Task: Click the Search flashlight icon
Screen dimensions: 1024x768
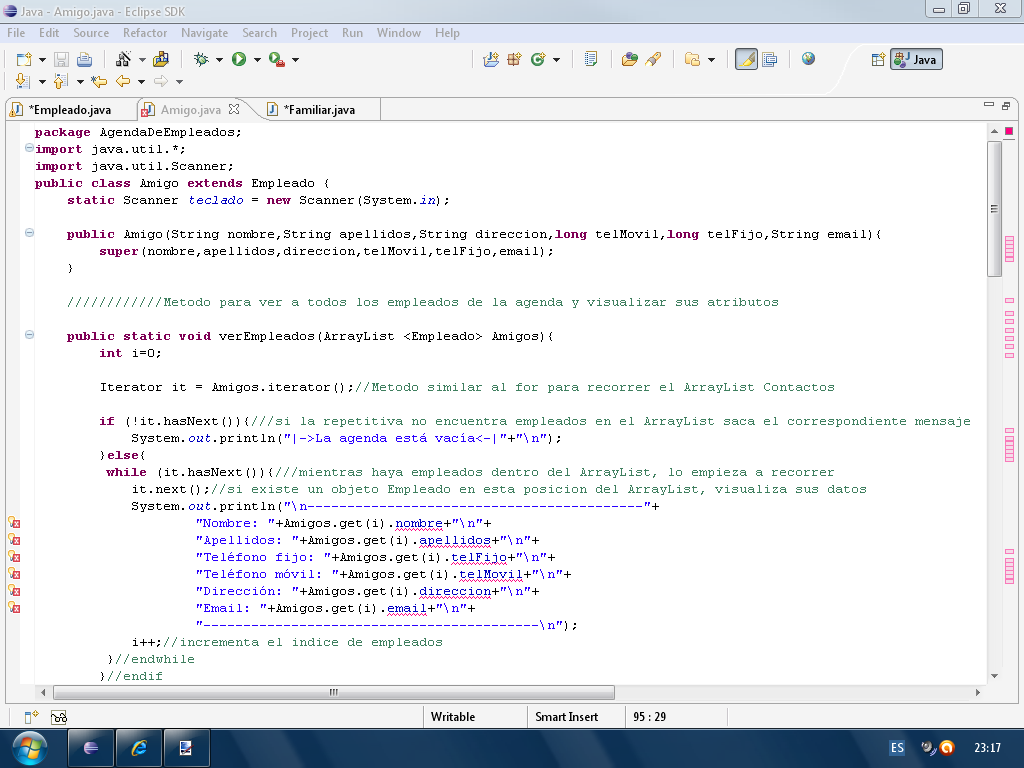Action: (x=653, y=59)
